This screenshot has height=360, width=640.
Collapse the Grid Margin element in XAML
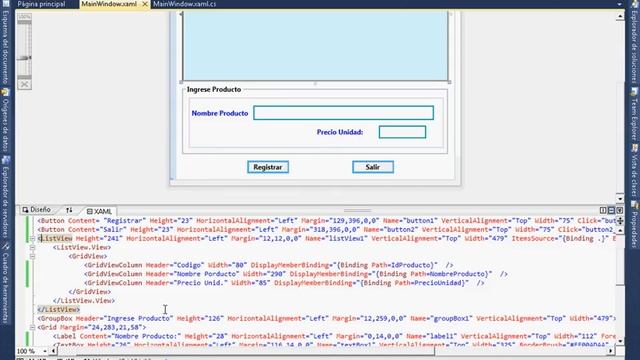coord(32,328)
